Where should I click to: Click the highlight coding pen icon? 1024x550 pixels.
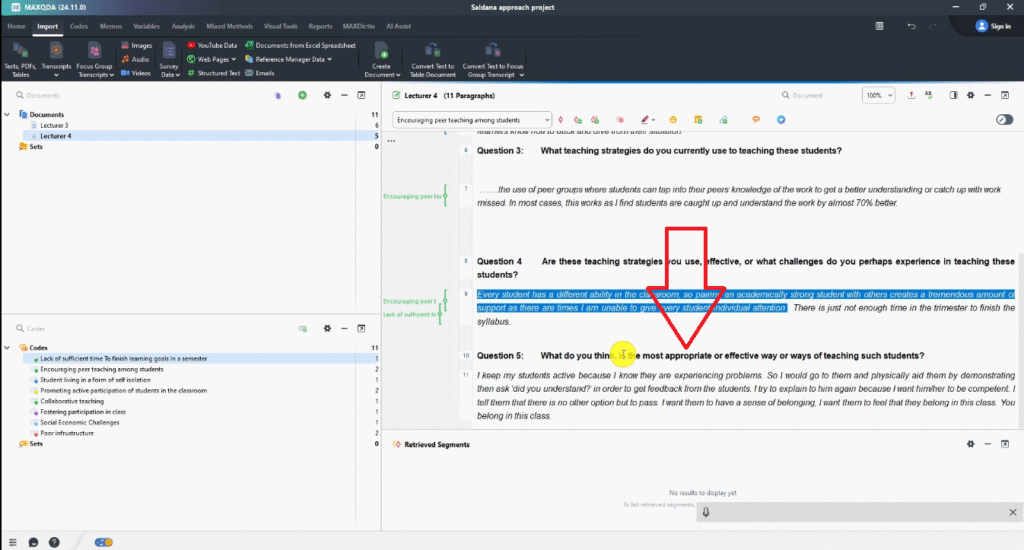(x=646, y=119)
